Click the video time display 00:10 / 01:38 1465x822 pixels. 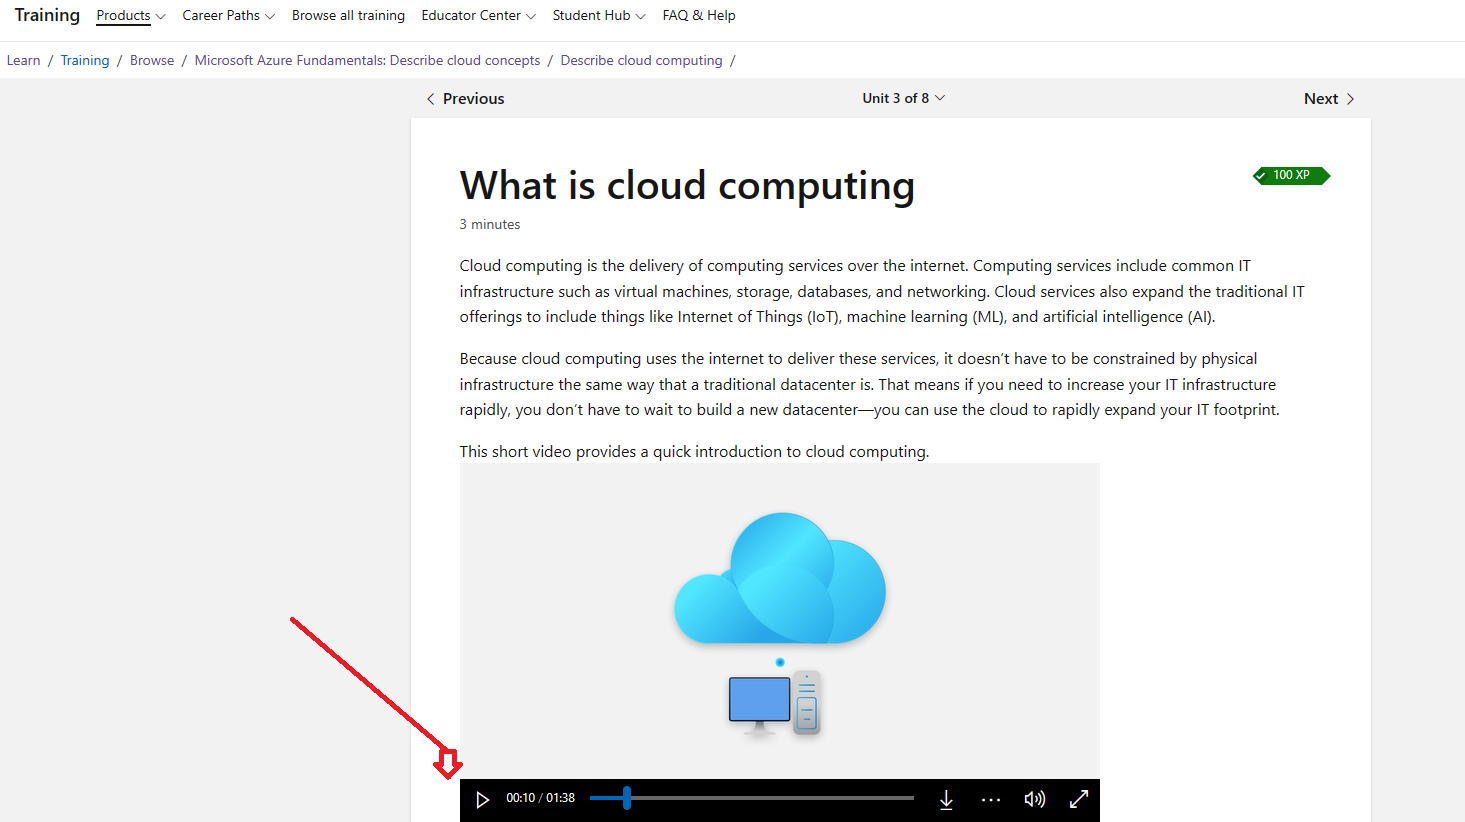(540, 798)
